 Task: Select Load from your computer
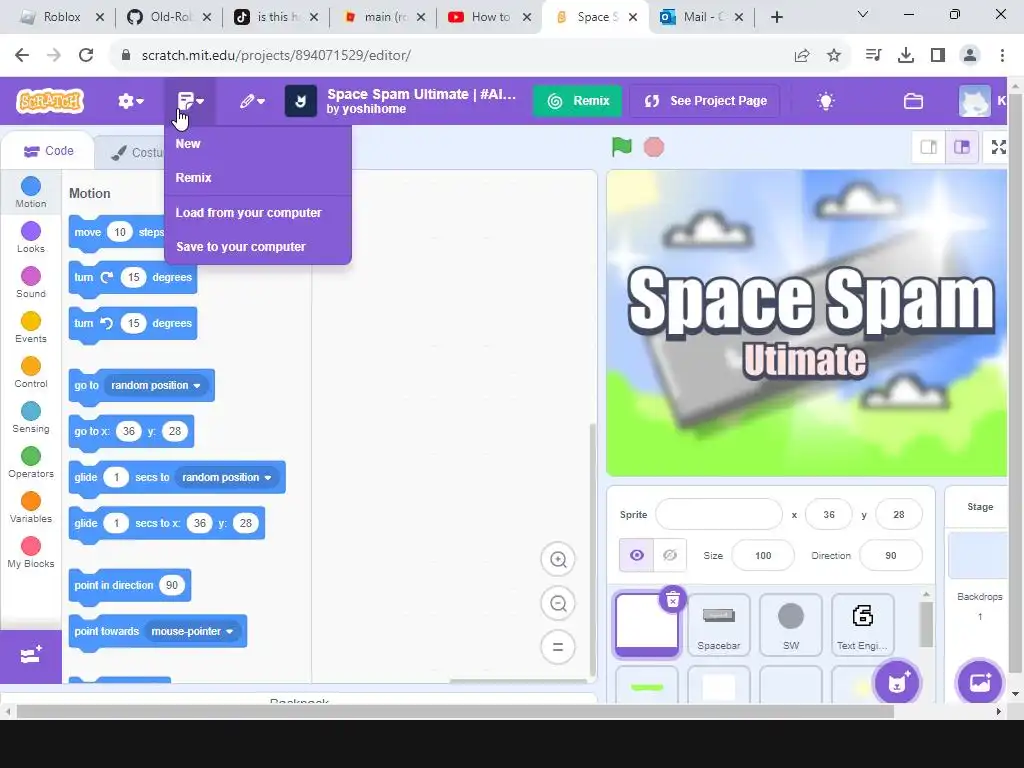257,213
